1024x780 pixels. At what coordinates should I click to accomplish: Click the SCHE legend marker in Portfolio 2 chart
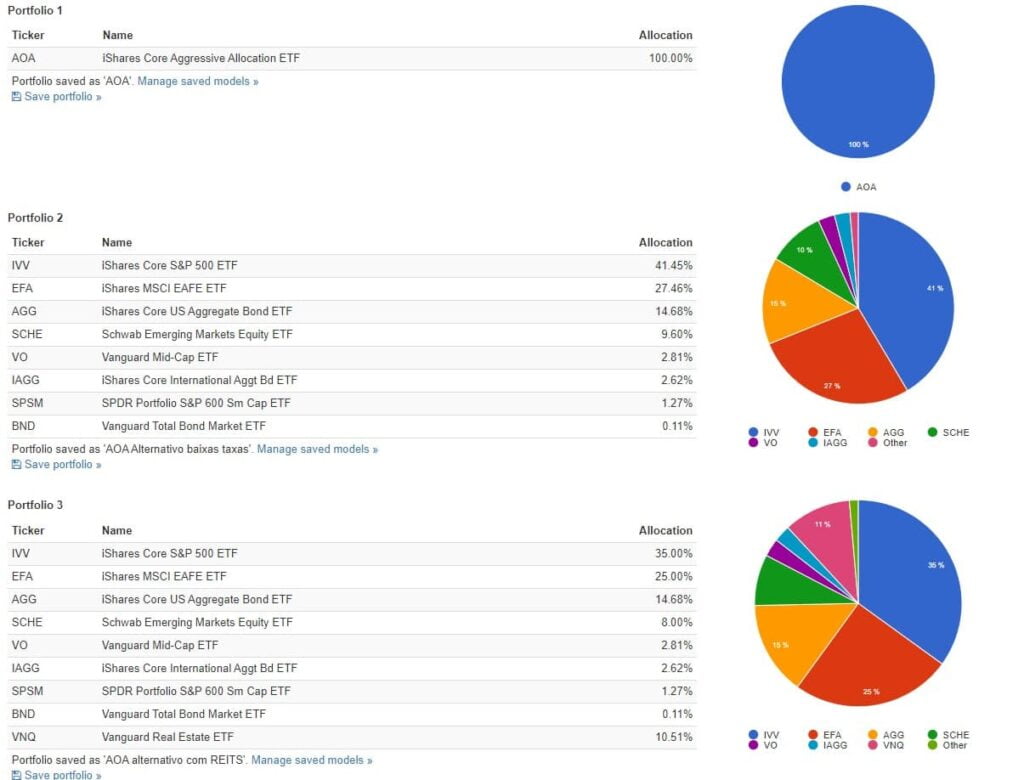coord(933,433)
